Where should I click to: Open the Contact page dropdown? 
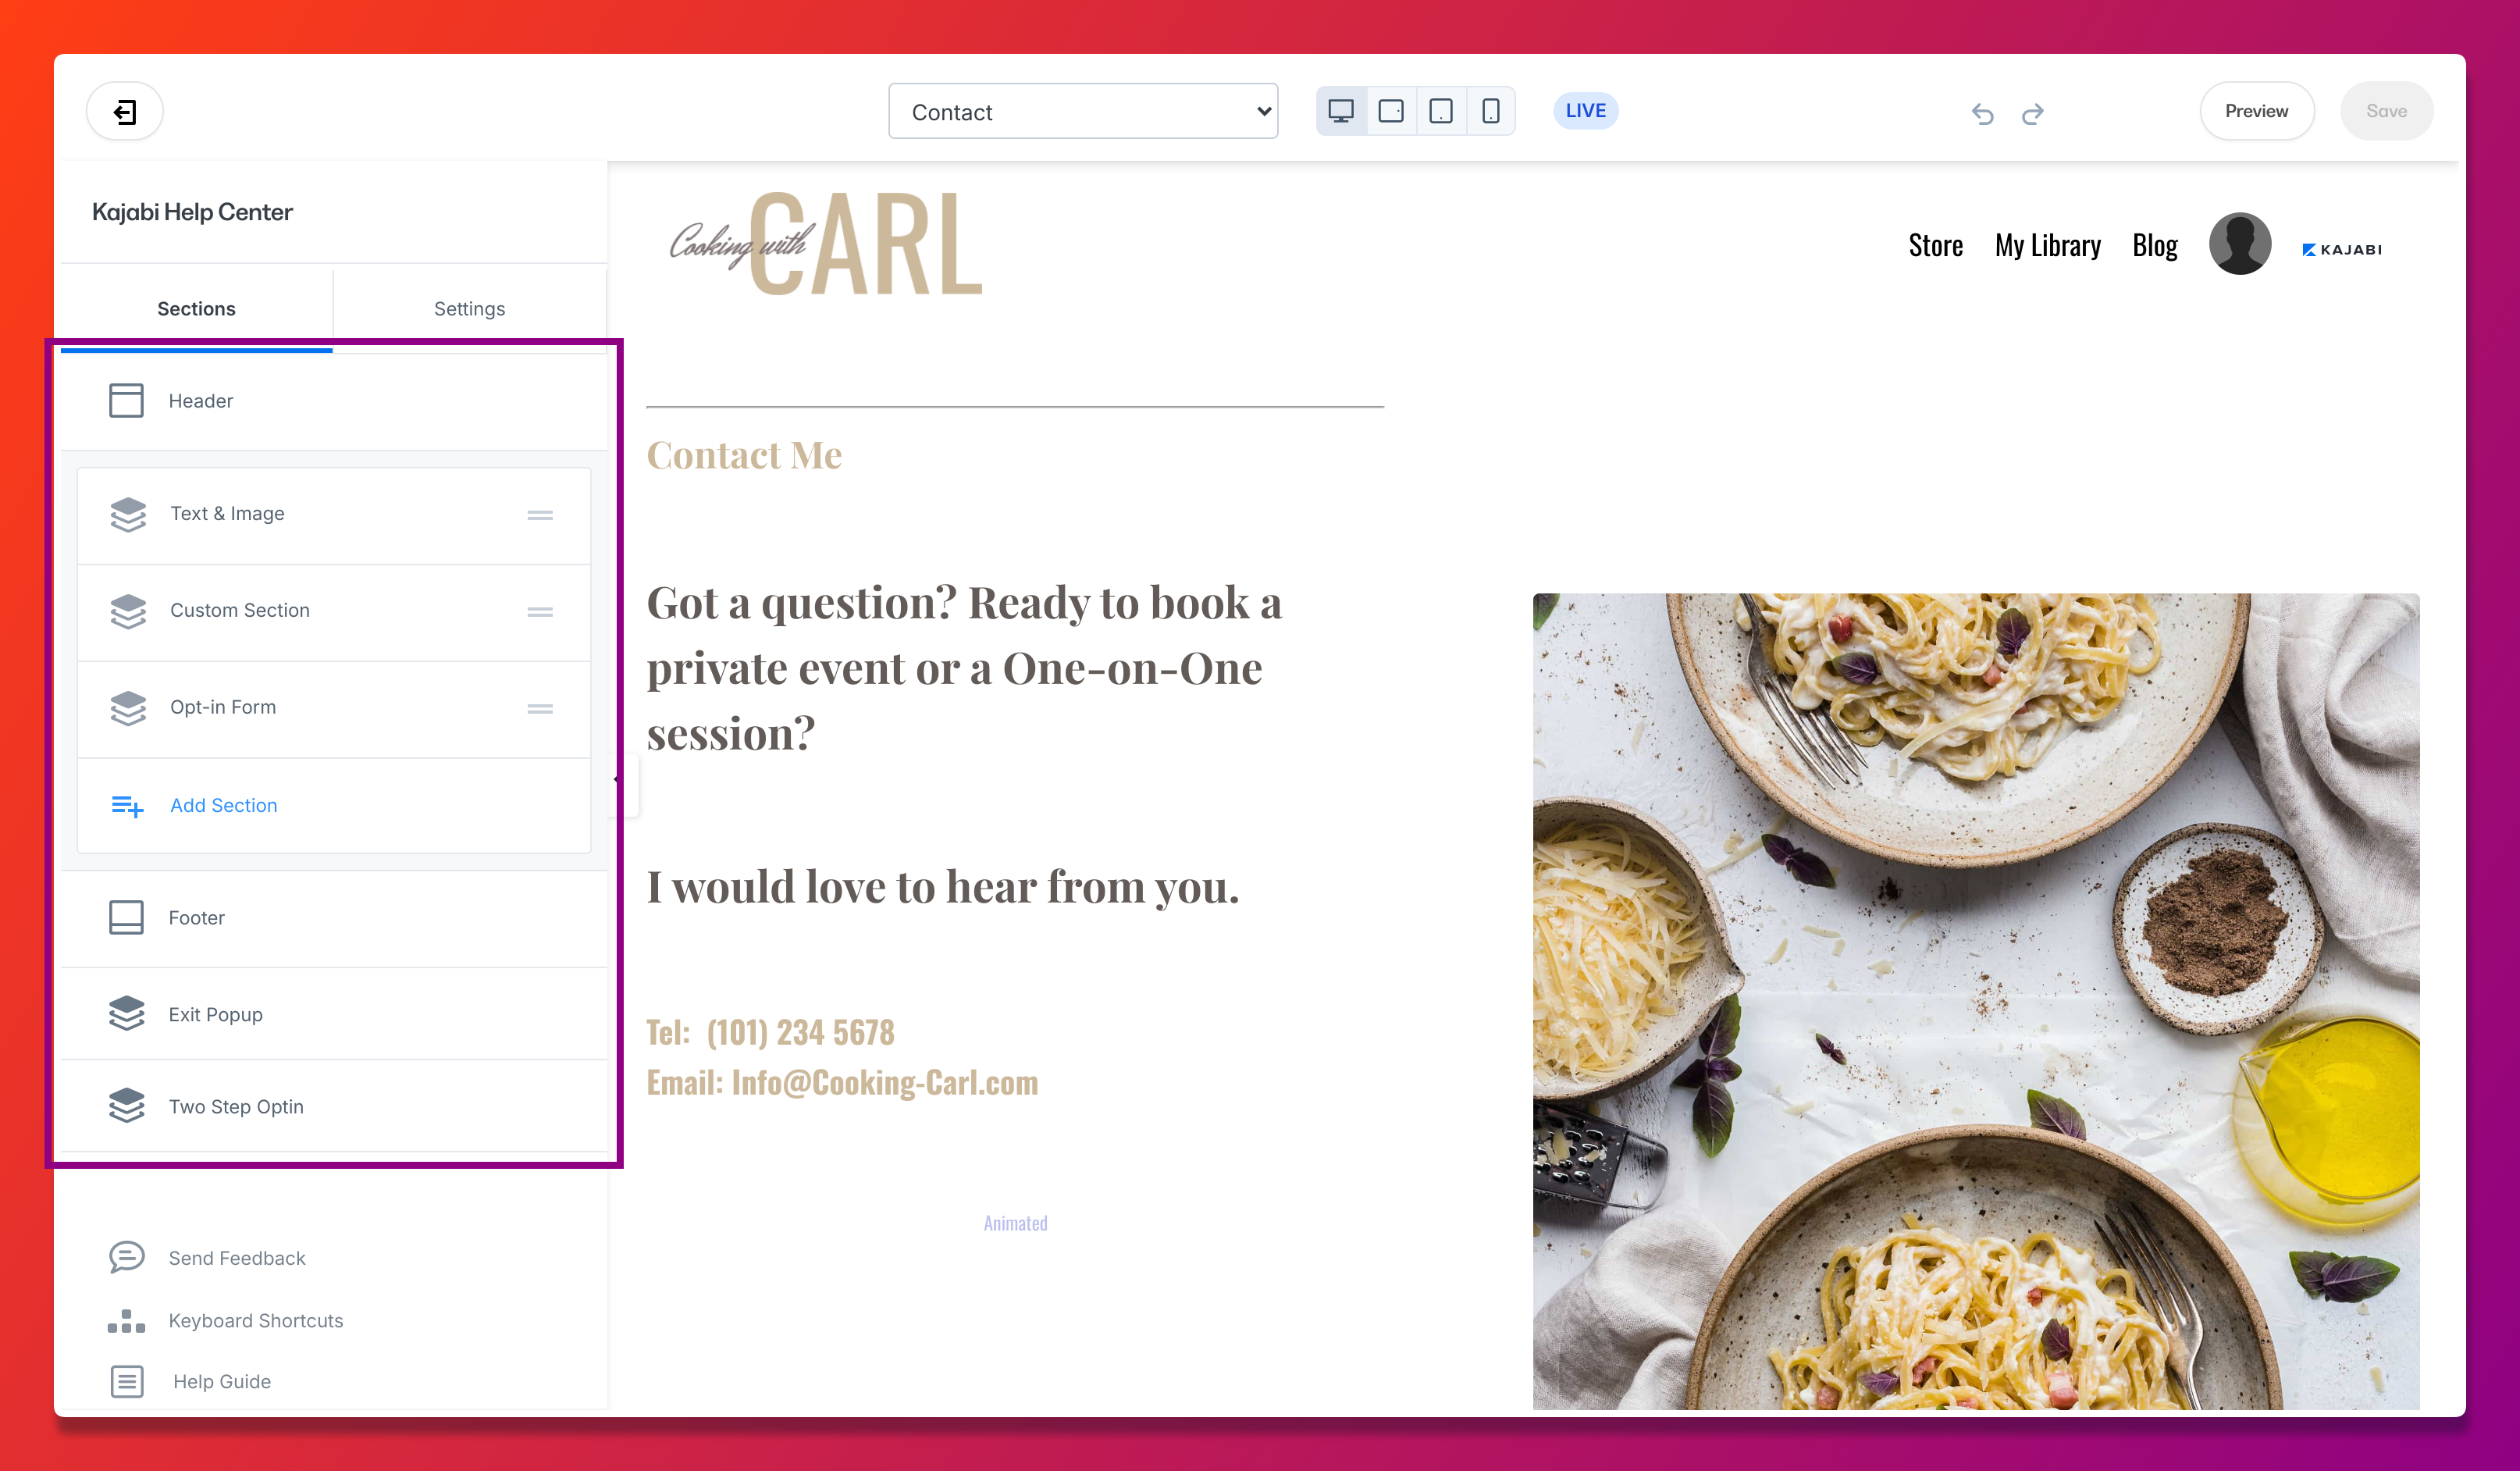(1083, 111)
